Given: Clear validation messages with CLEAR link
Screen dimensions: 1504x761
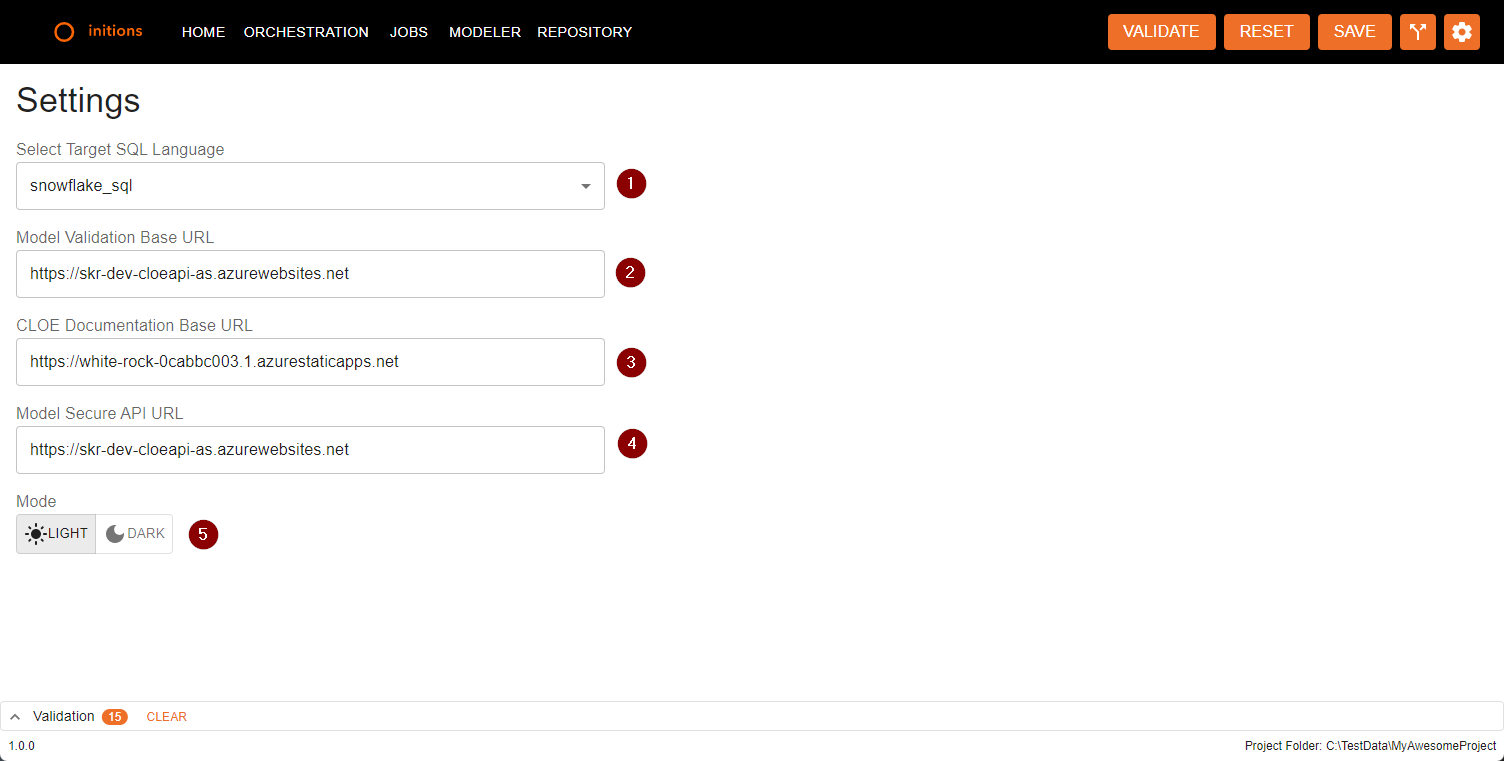Looking at the screenshot, I should 166,717.
